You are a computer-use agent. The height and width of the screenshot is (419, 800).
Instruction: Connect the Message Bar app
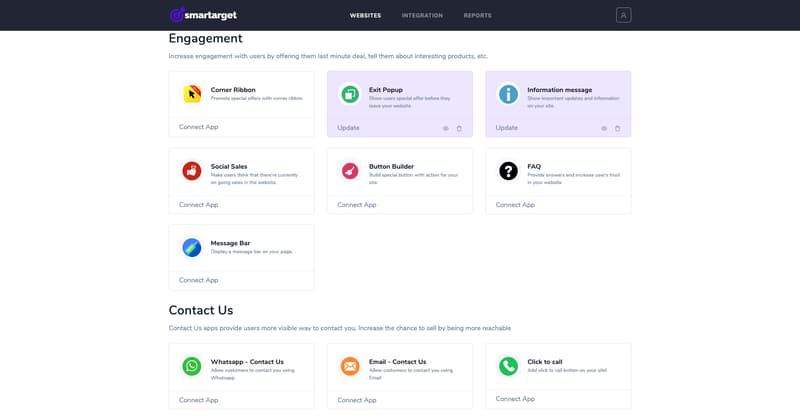tap(198, 280)
